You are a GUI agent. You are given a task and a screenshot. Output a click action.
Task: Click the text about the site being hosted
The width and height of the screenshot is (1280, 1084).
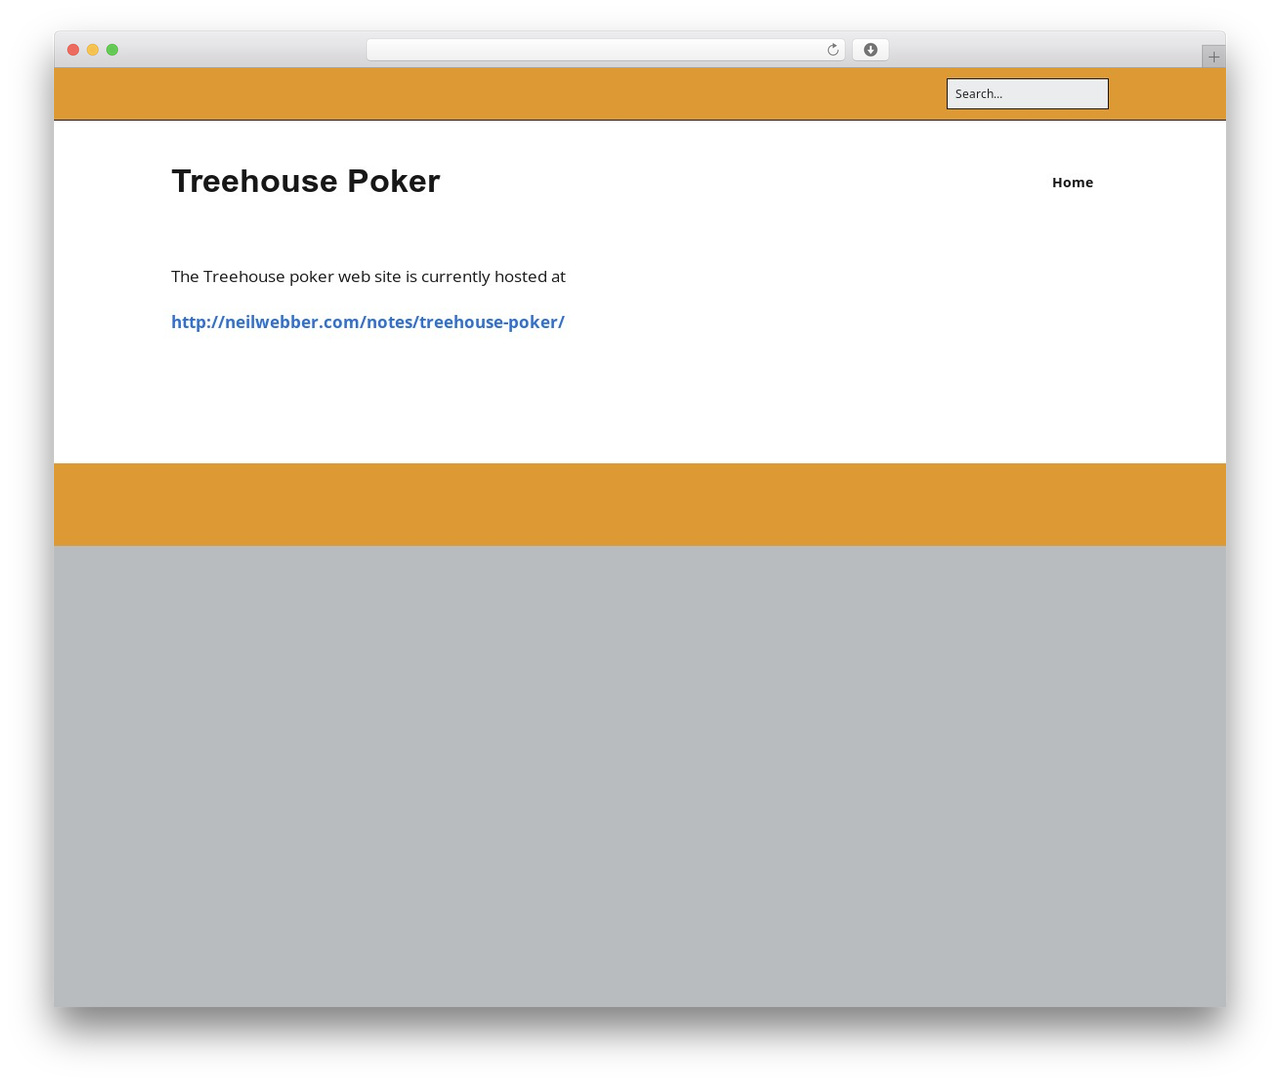click(368, 276)
